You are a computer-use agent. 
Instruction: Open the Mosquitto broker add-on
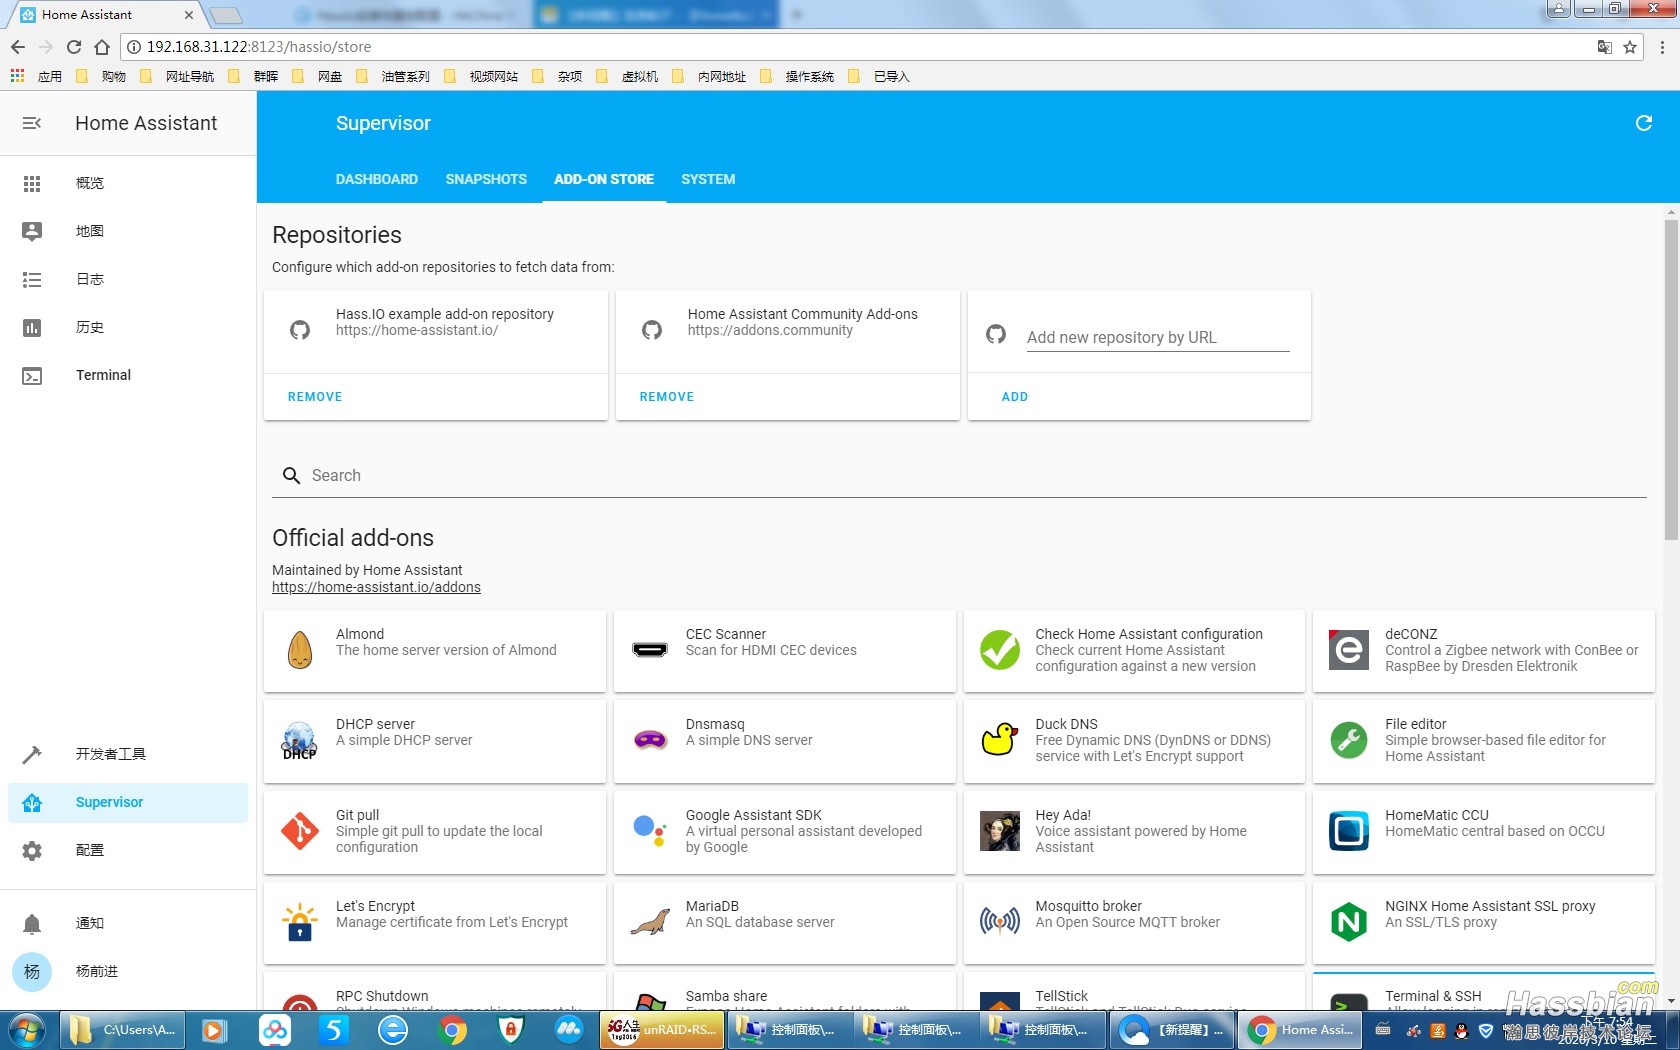(1134, 923)
